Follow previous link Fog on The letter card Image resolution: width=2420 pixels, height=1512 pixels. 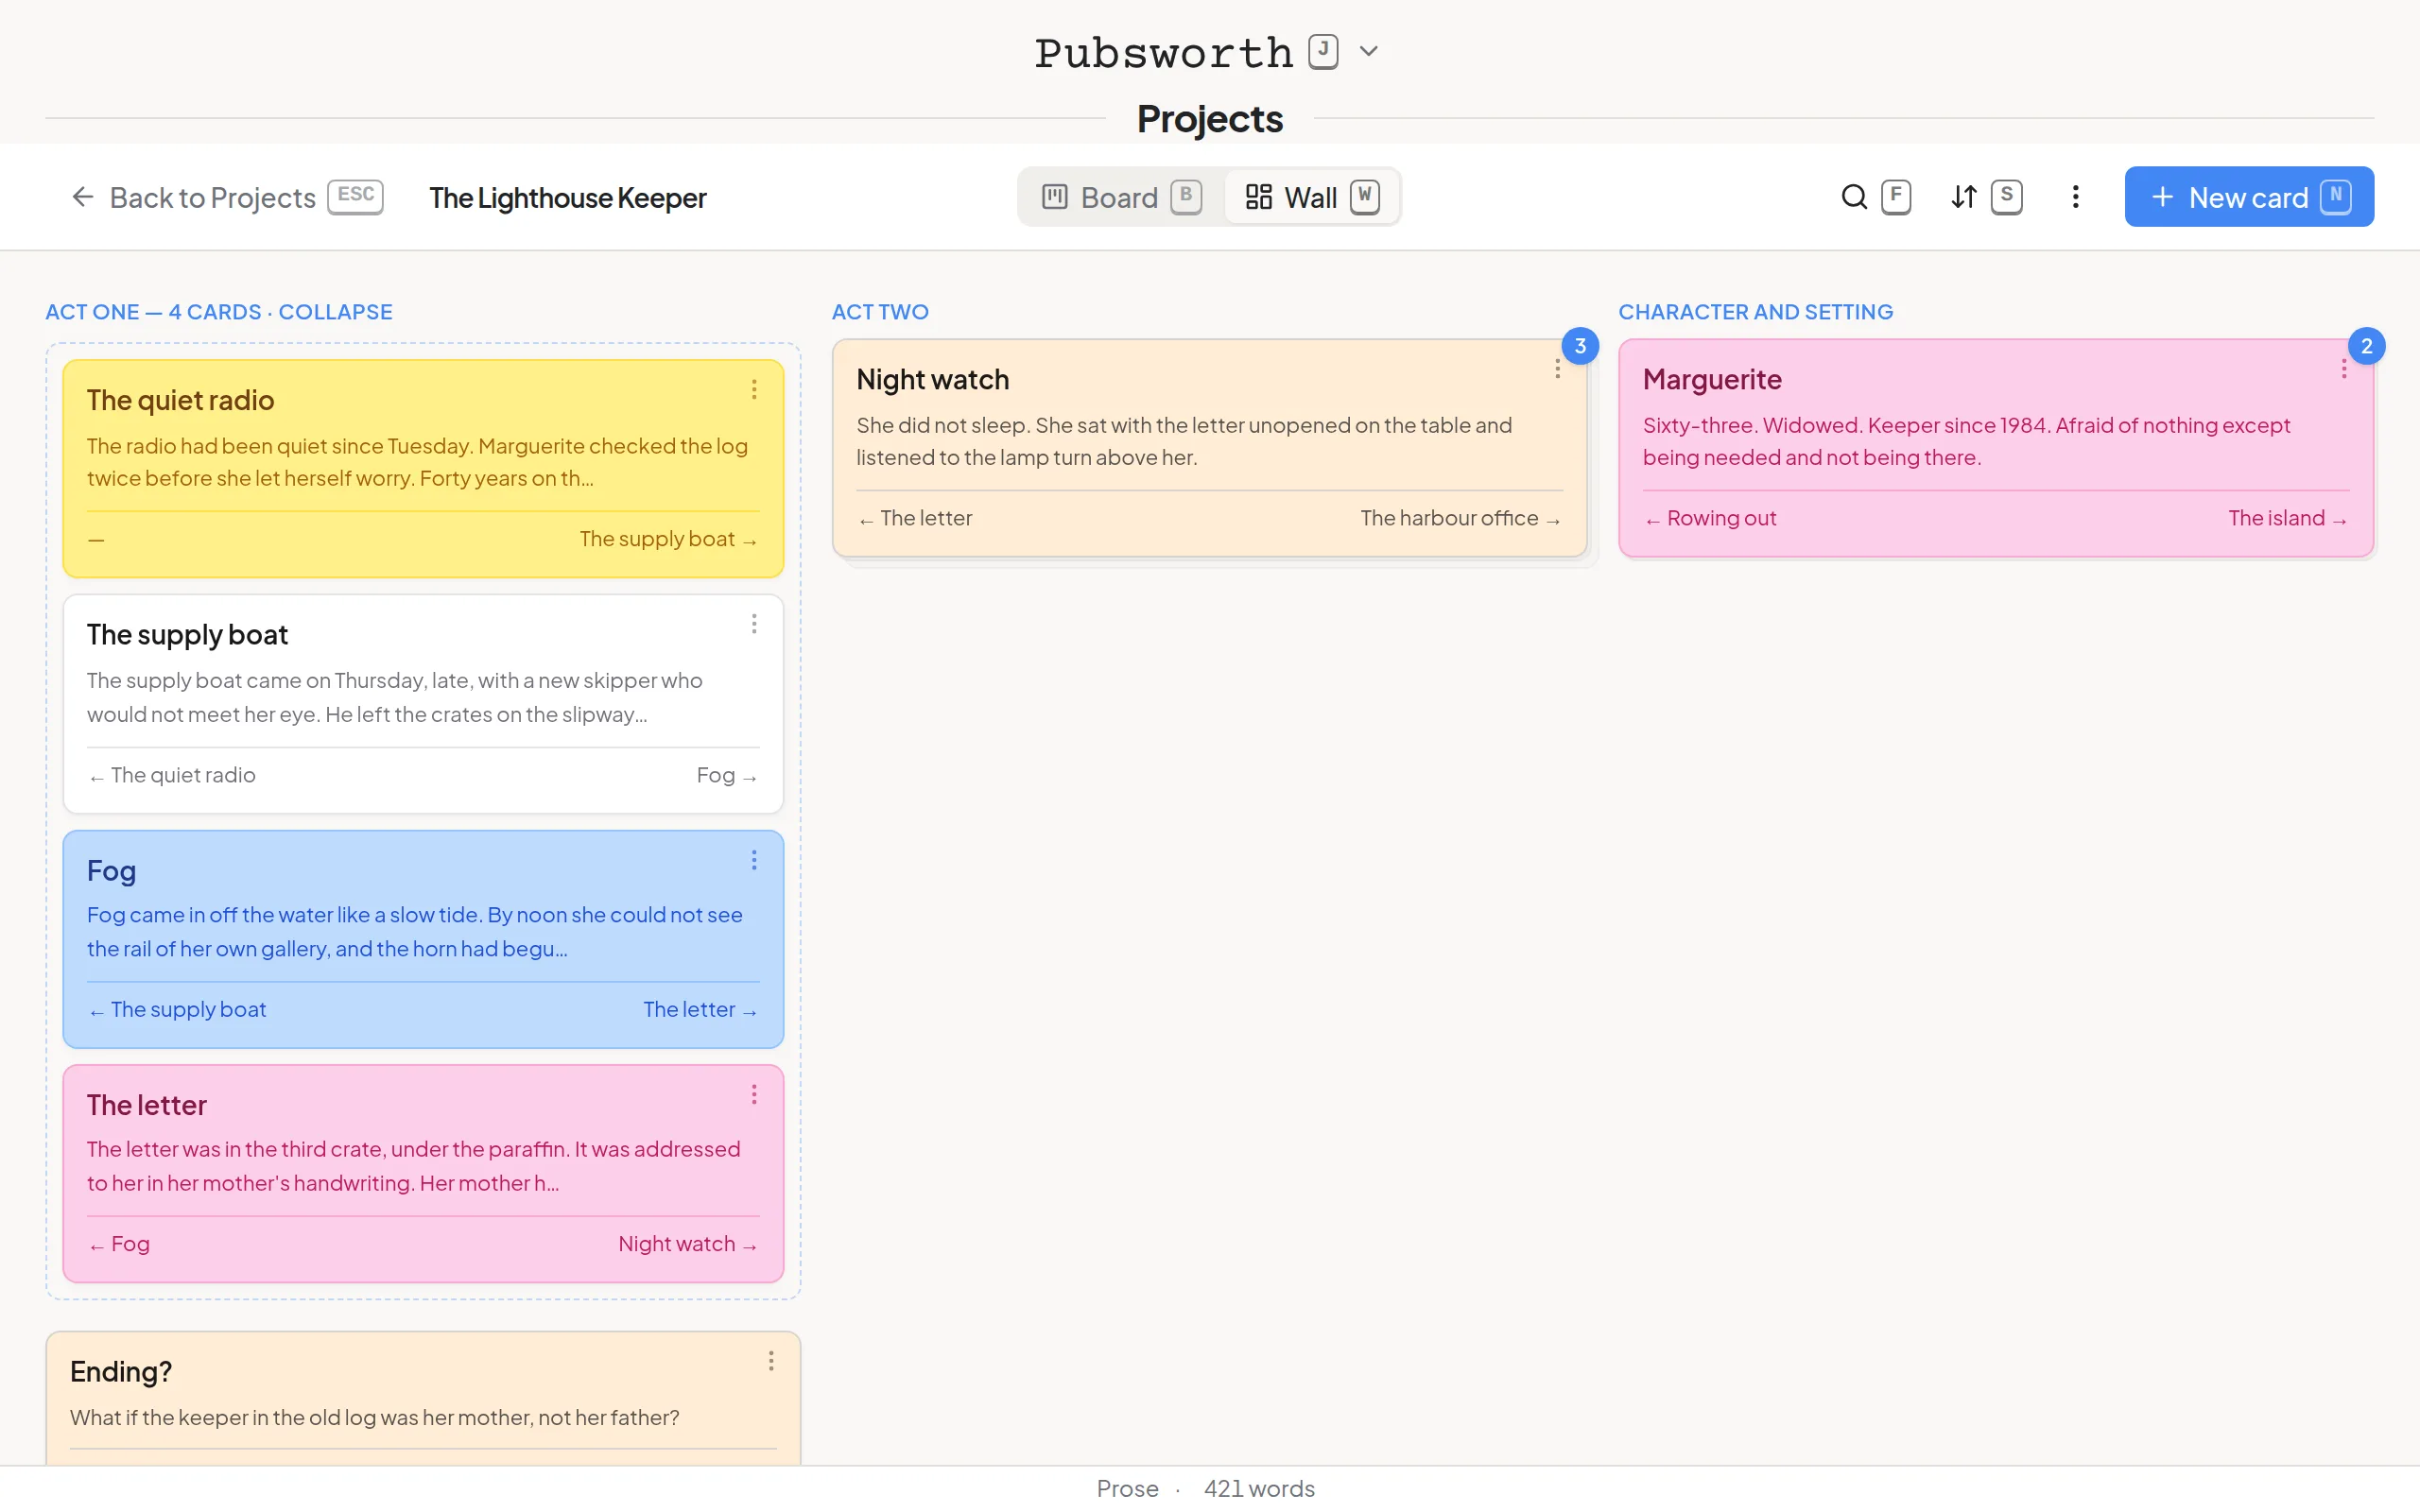click(x=119, y=1244)
